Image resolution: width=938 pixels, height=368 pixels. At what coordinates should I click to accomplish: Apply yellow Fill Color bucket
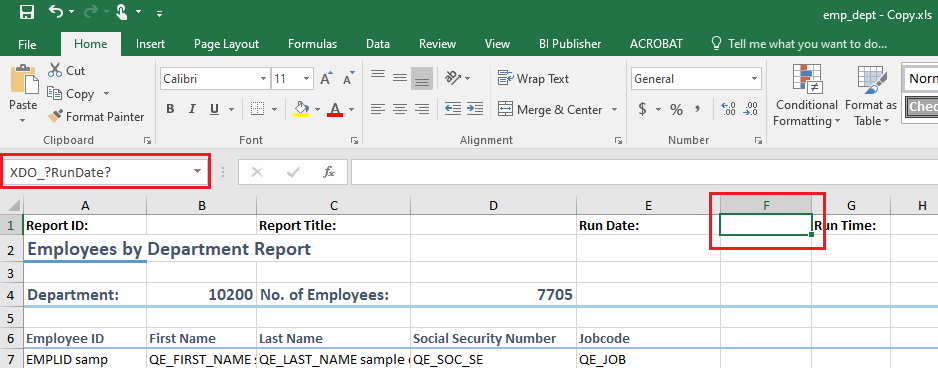(301, 110)
